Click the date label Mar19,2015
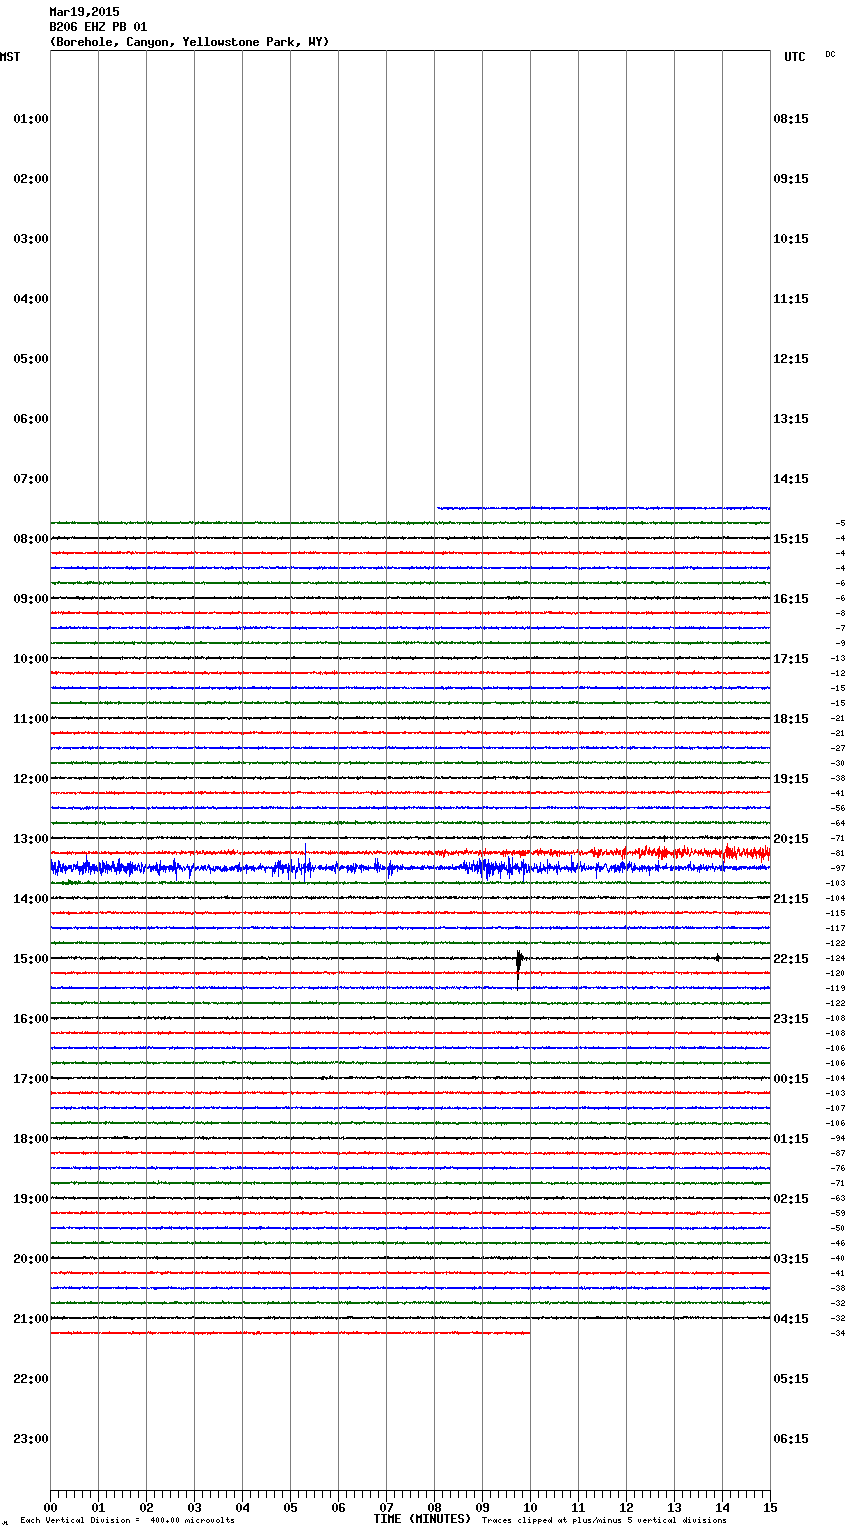The image size is (850, 1534). click(84, 12)
